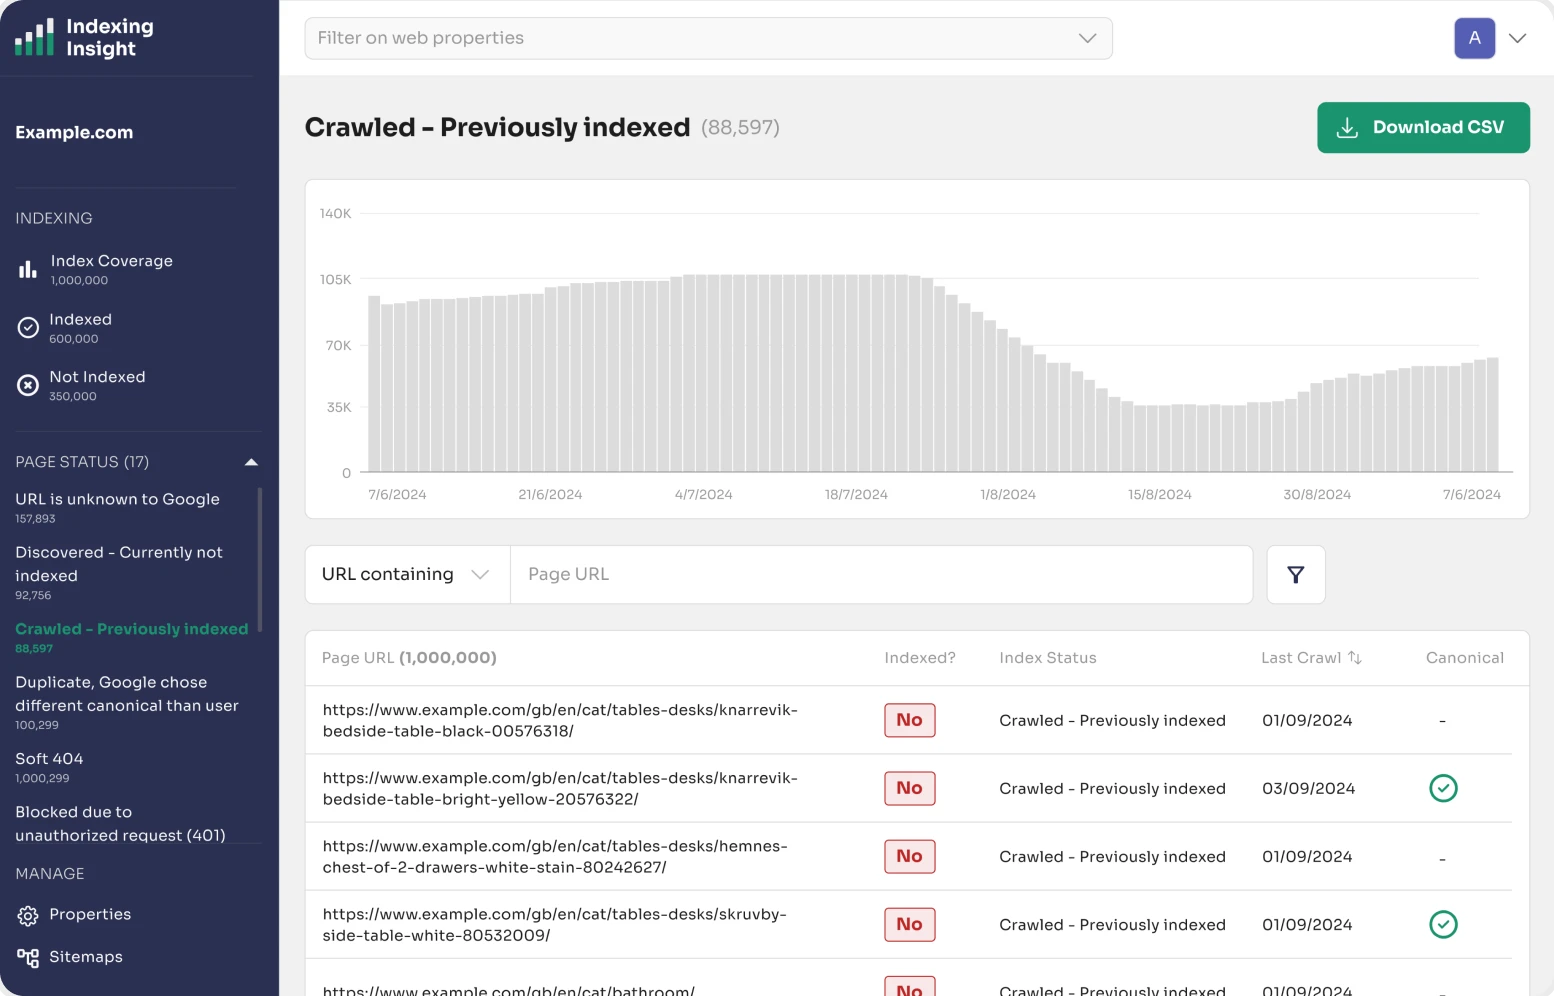1554x996 pixels.
Task: Open Properties gear icon in Manage
Action: [28, 916]
